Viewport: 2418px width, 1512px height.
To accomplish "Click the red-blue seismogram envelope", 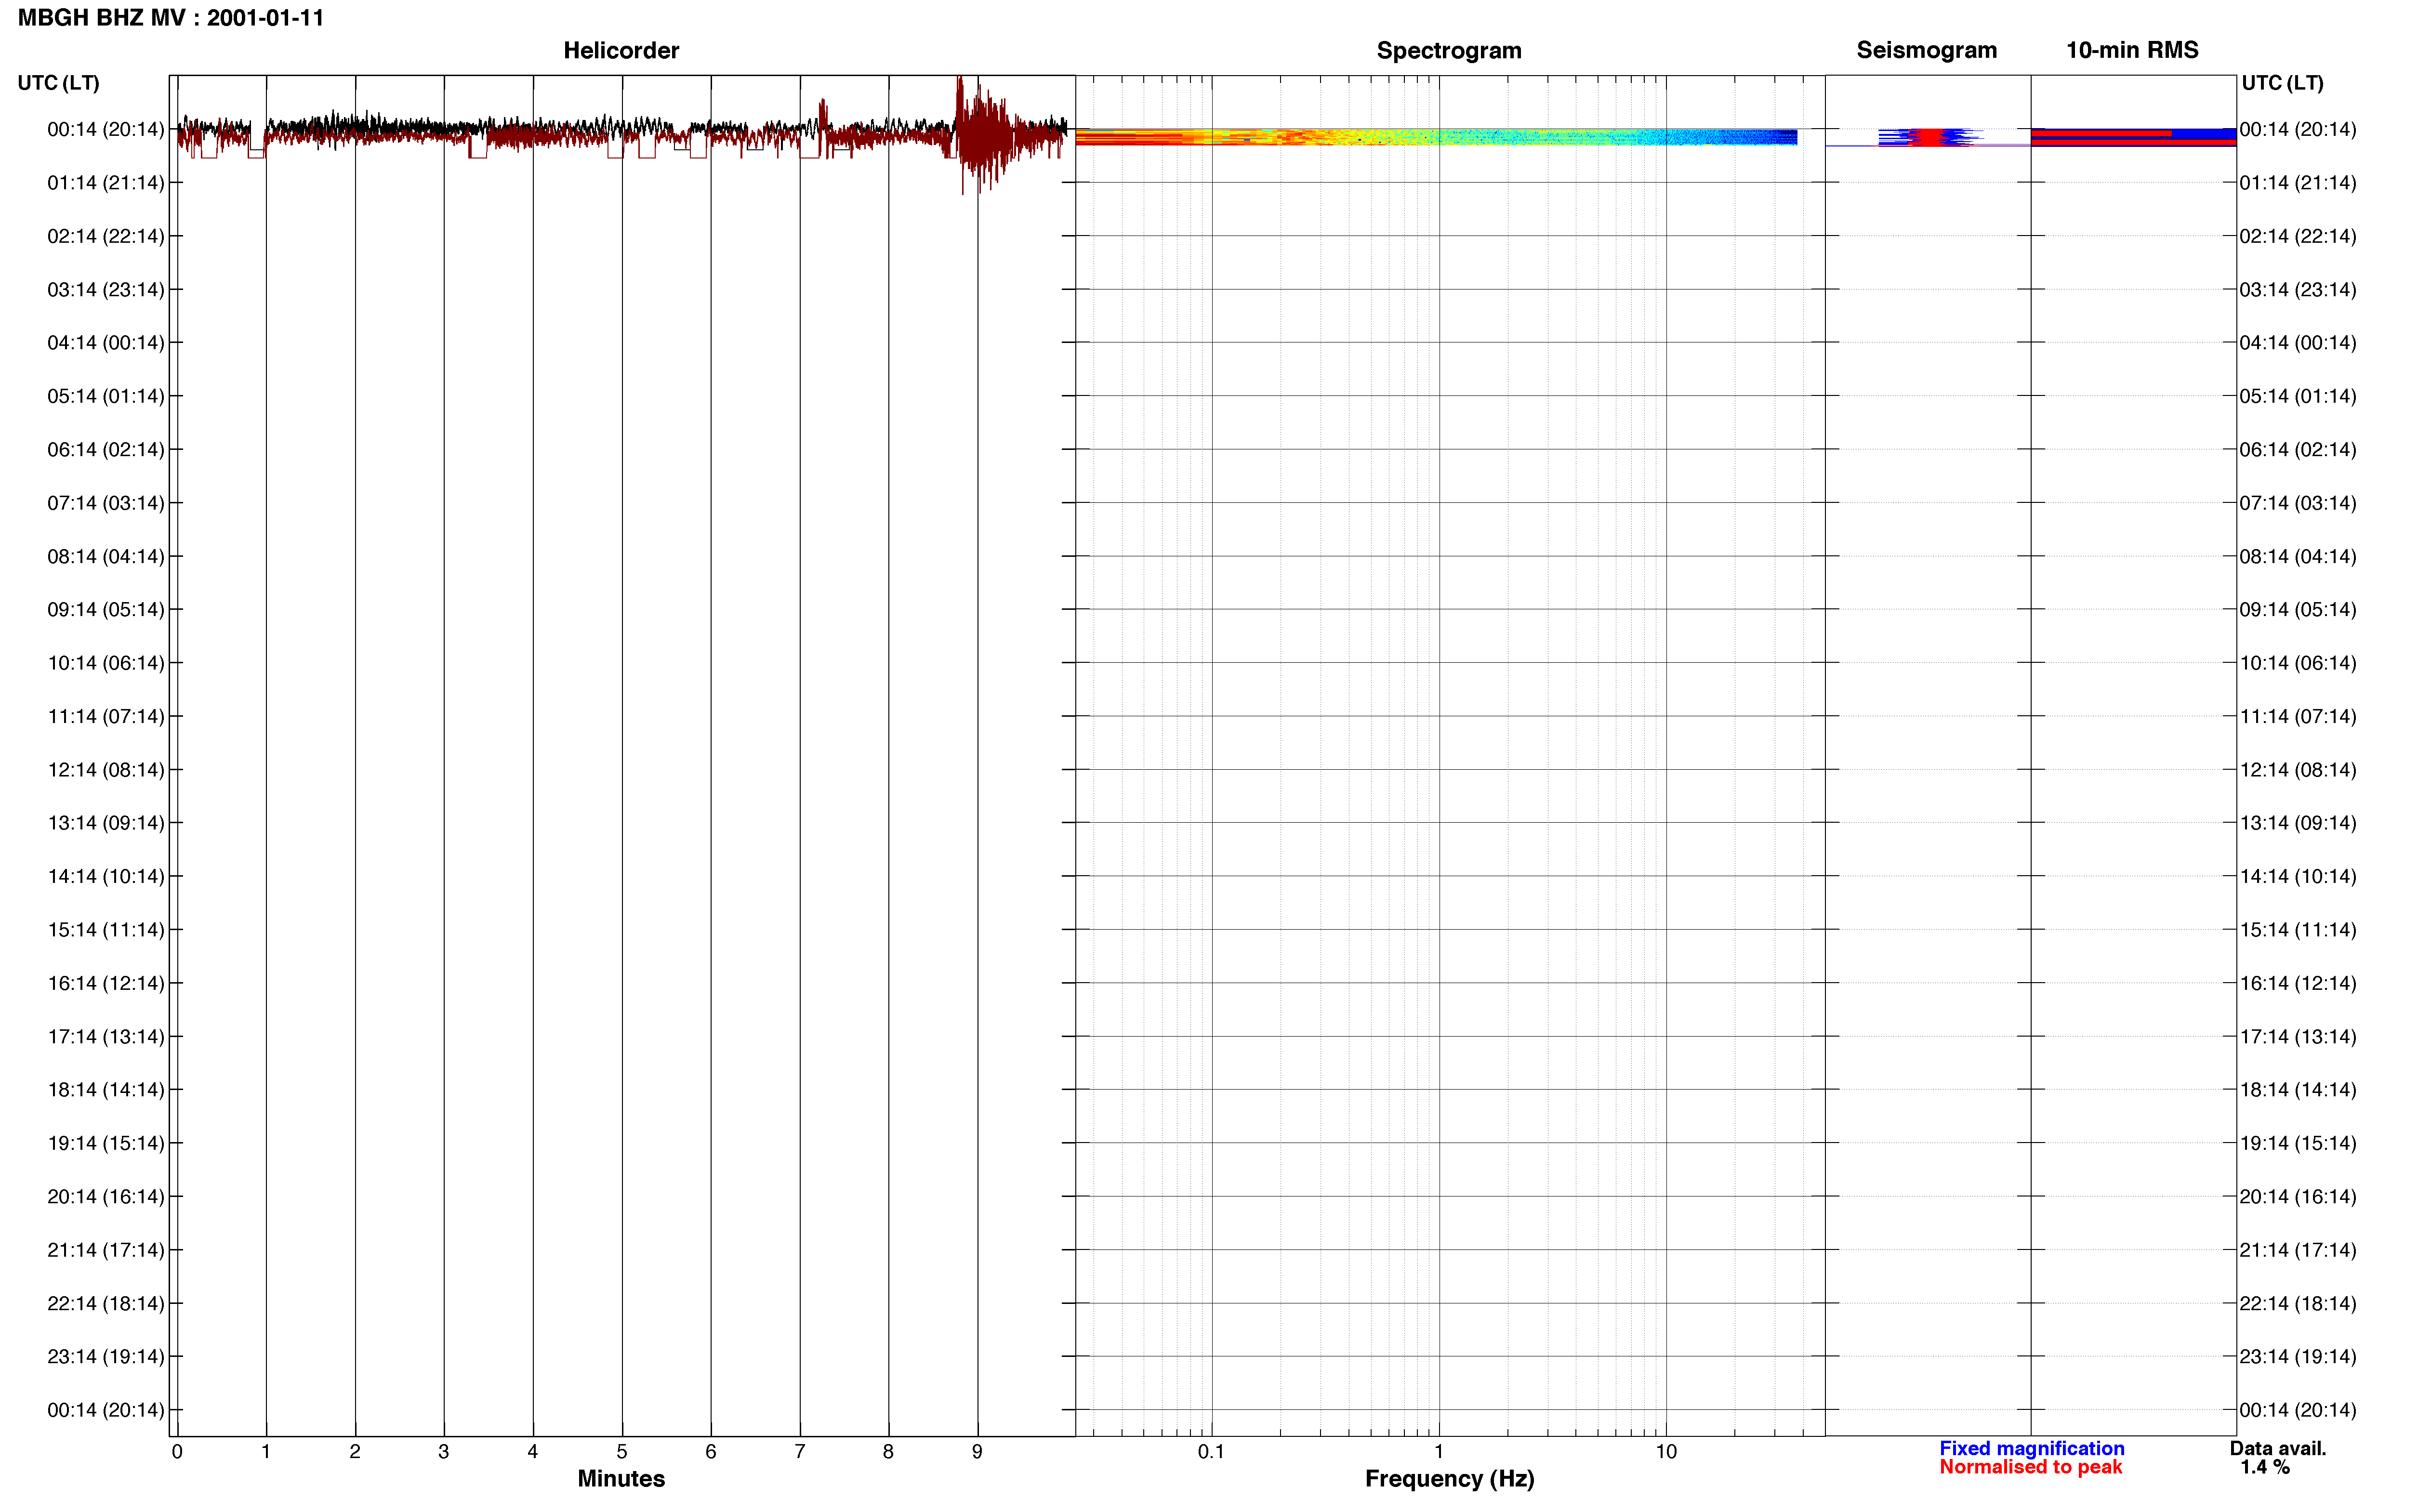I will 1930,137.
